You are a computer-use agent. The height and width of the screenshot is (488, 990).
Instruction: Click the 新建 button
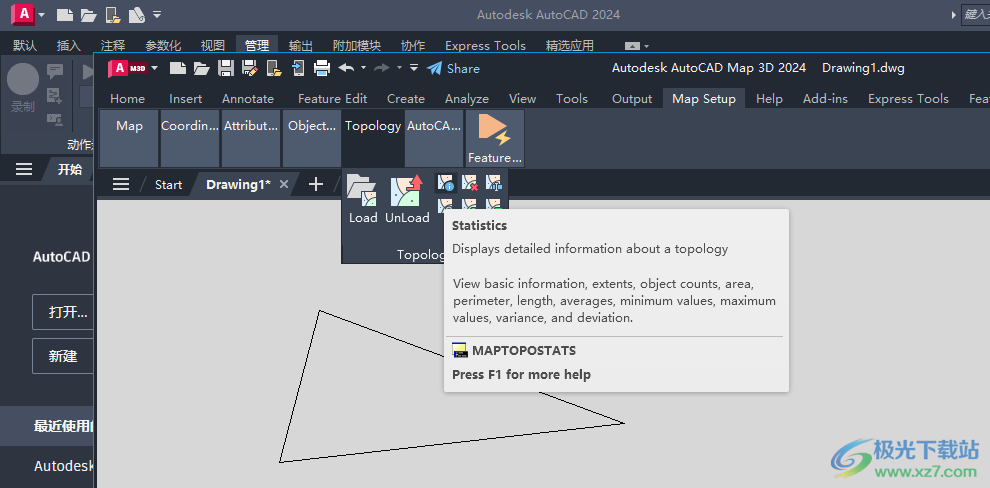coord(63,356)
